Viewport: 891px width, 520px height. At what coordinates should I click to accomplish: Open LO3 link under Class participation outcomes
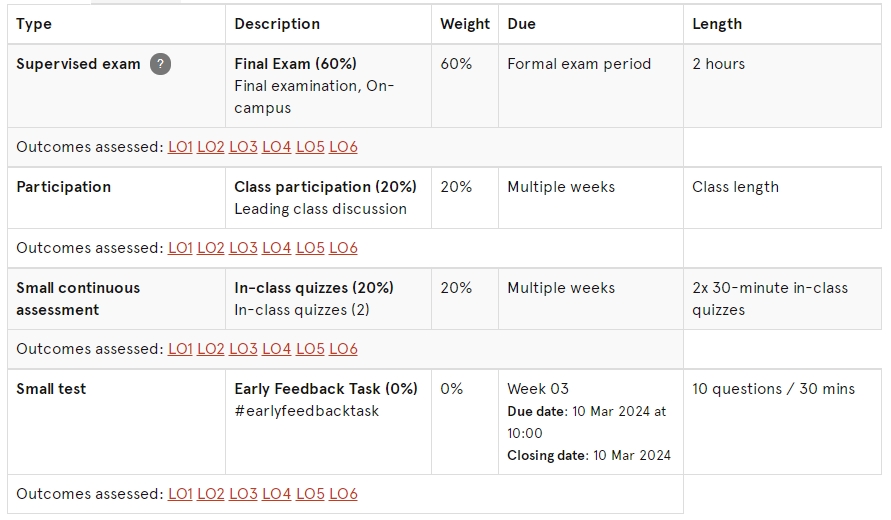[243, 248]
